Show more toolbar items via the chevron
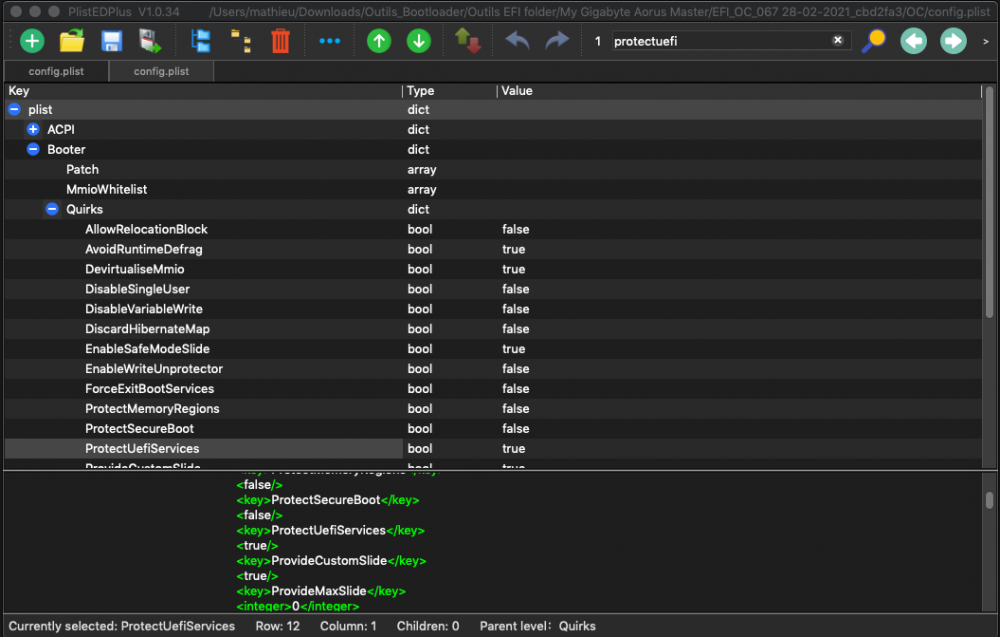1000x637 pixels. tap(985, 41)
